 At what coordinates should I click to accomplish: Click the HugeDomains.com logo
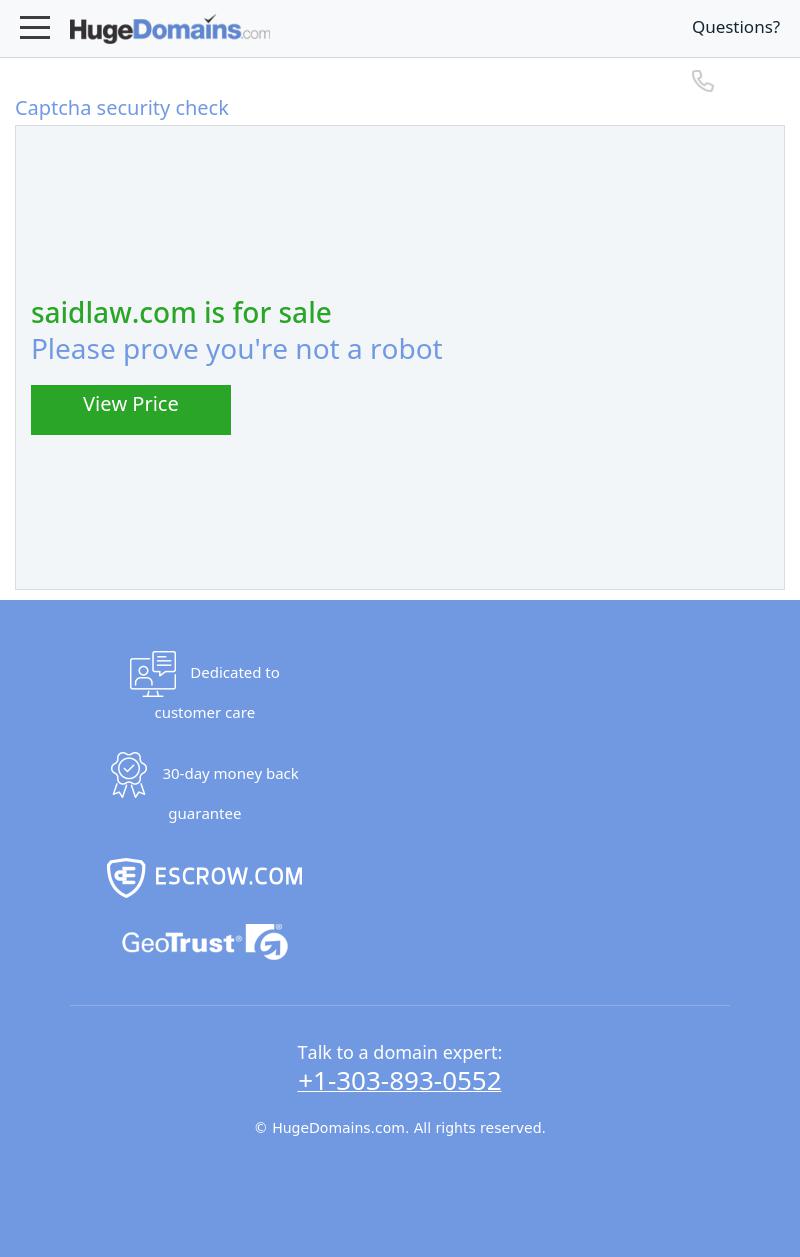tap(170, 29)
